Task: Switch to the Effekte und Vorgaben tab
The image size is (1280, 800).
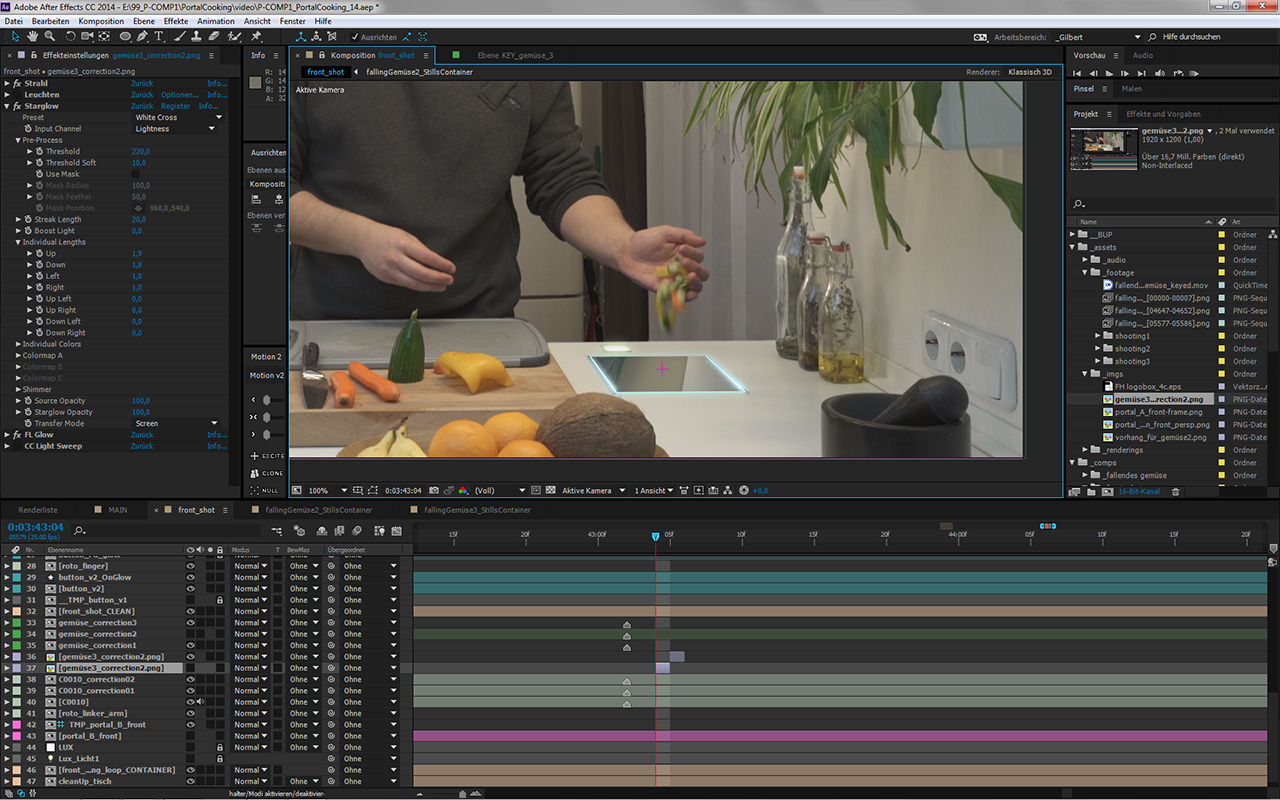Action: click(1163, 114)
